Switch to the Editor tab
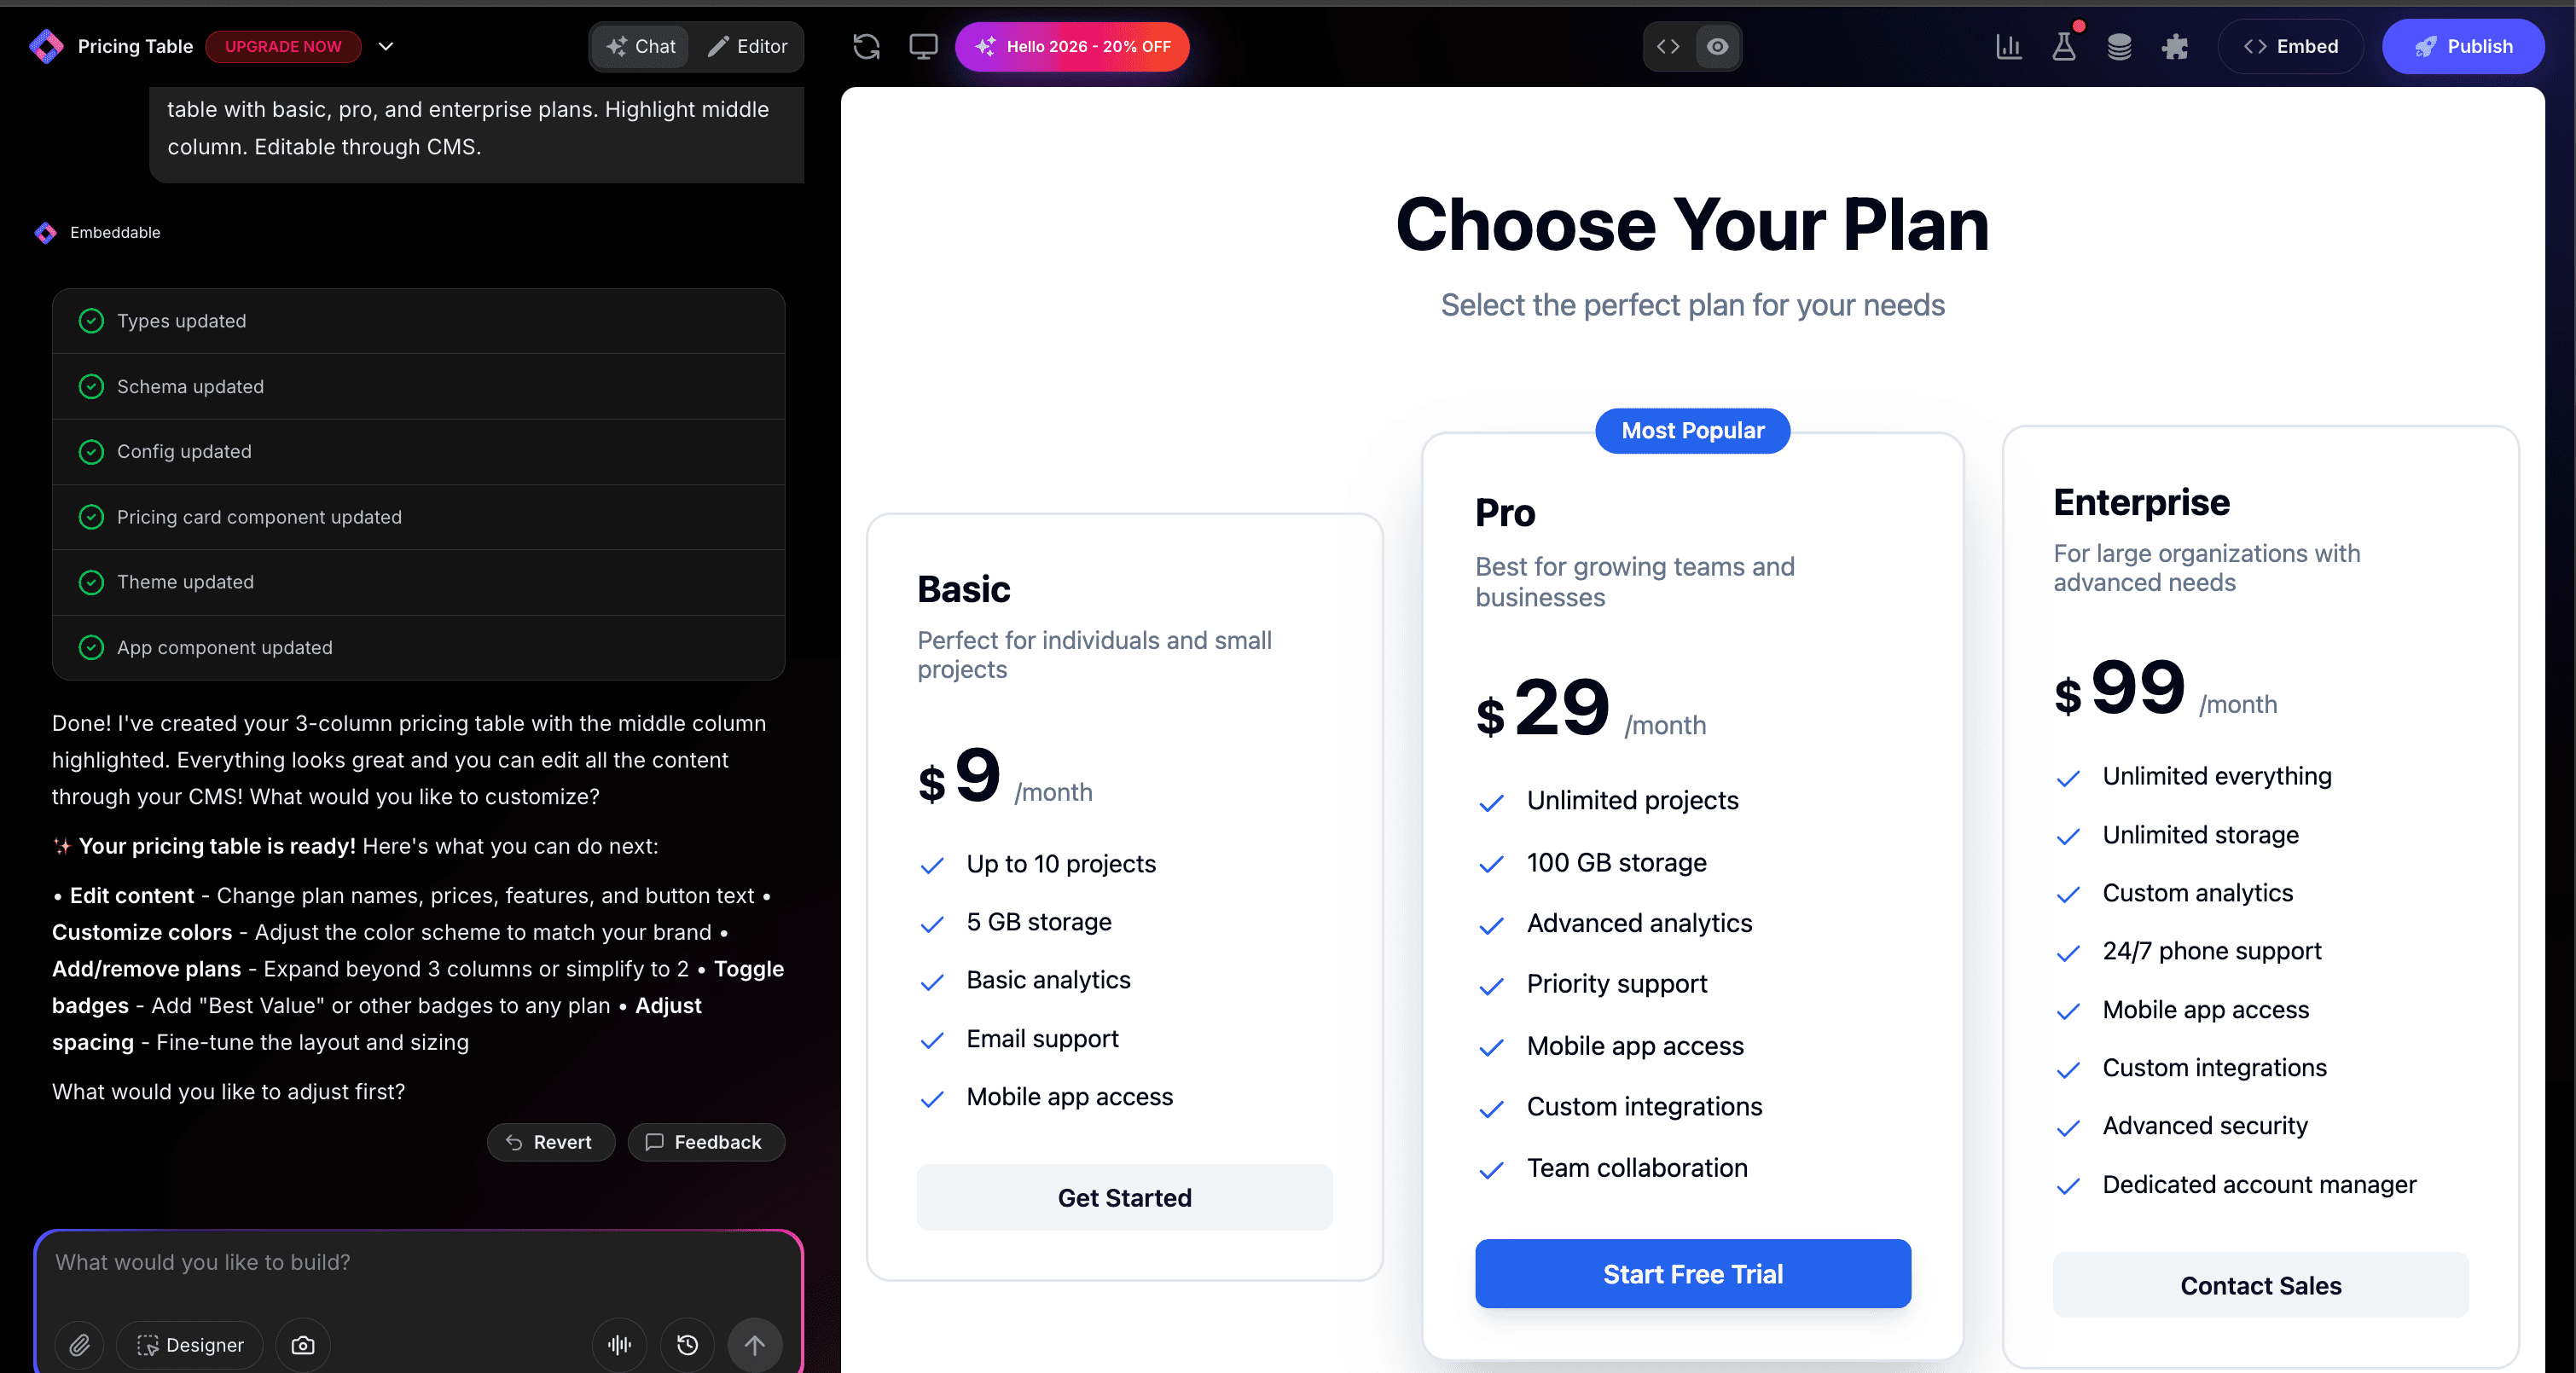The width and height of the screenshot is (2576, 1373). tap(748, 46)
